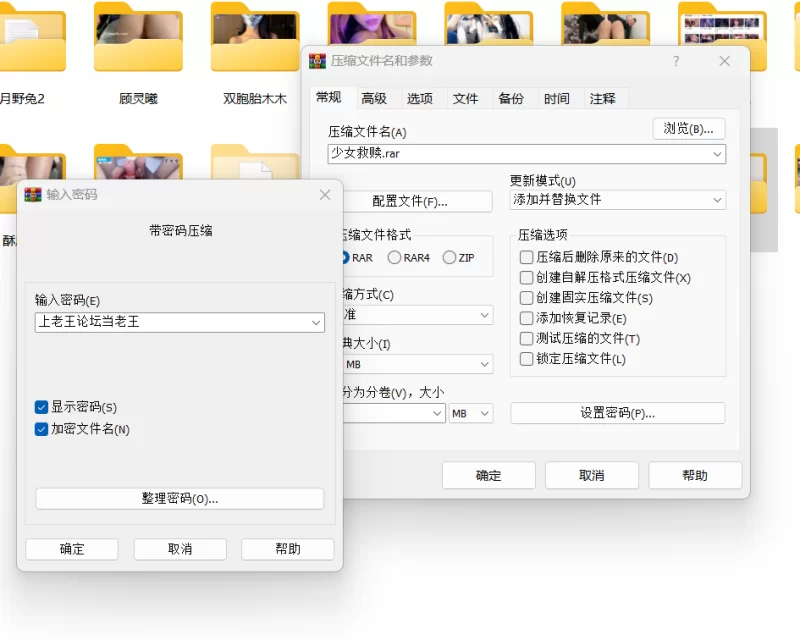Toggle the 加密文件名 checkbox
The height and width of the screenshot is (640, 800).
pyautogui.click(x=41, y=429)
